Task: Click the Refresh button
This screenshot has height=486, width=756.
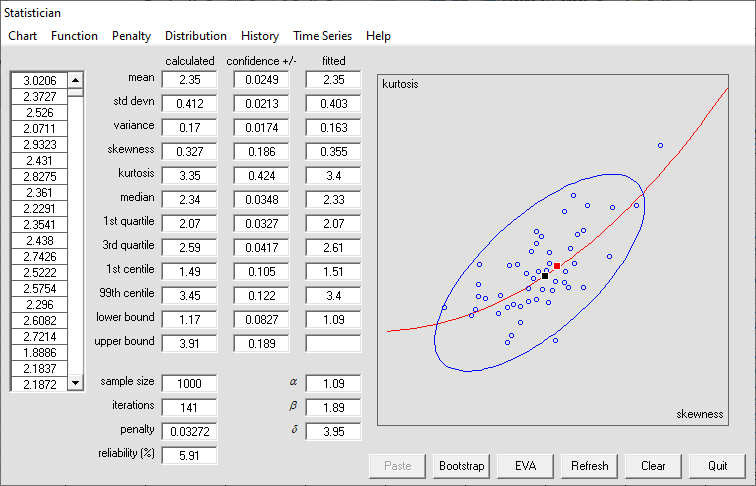Action: click(589, 466)
